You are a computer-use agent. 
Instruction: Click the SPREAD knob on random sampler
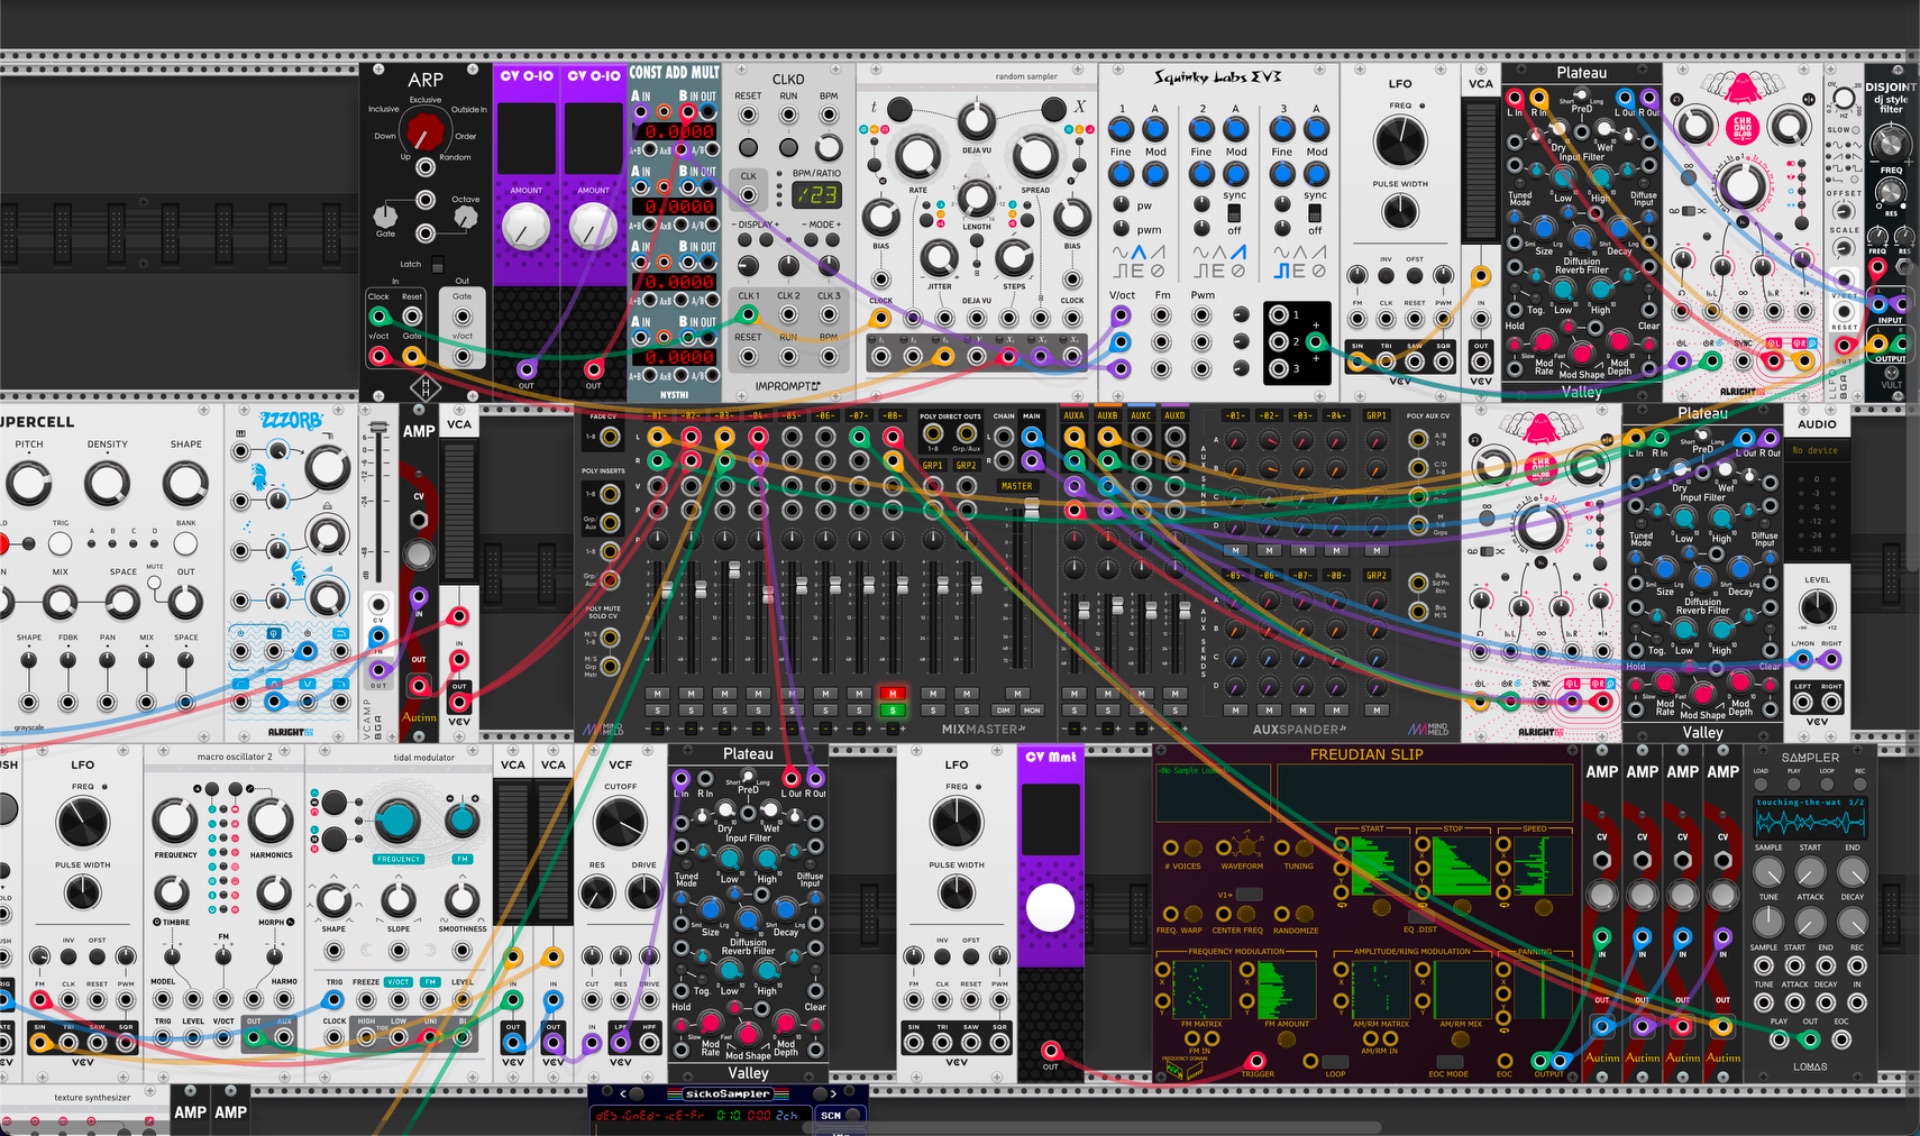(1035, 156)
